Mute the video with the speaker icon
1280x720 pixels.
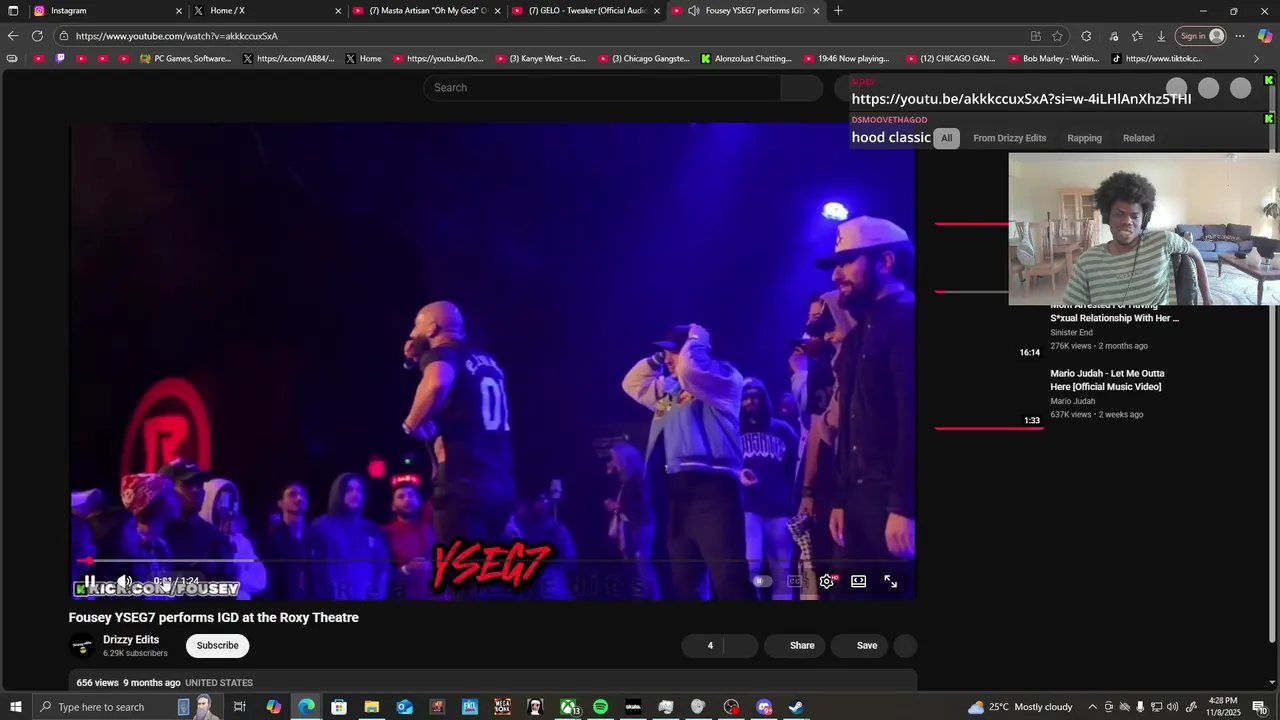pos(124,581)
